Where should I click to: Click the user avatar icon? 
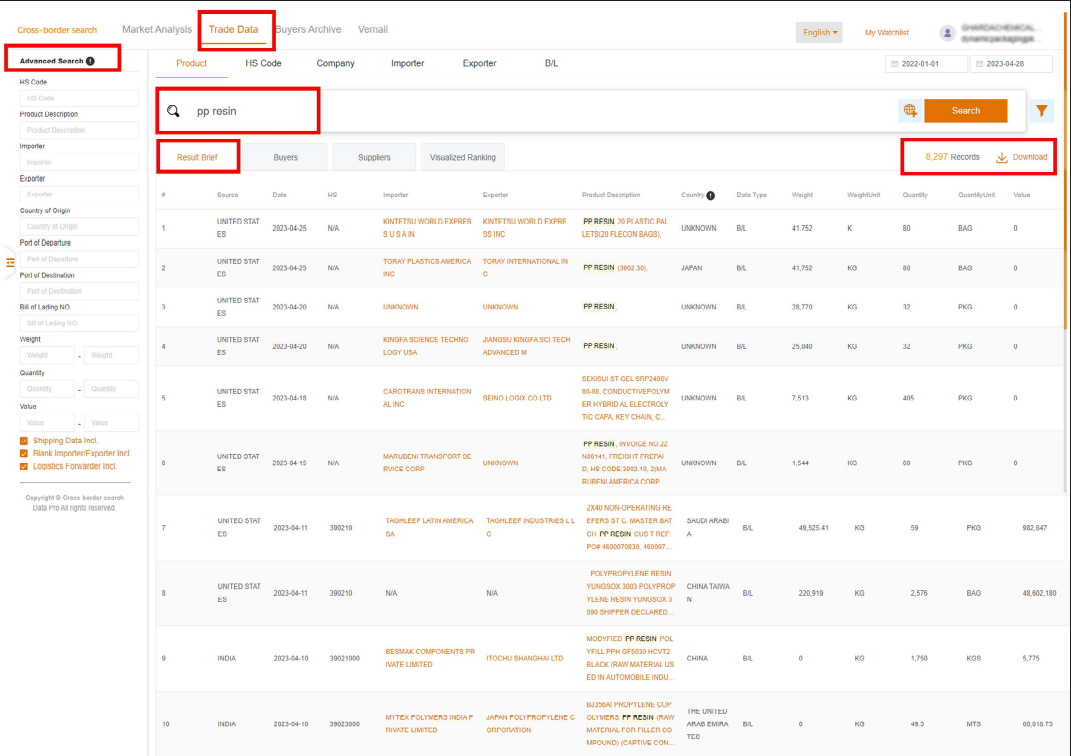[946, 33]
